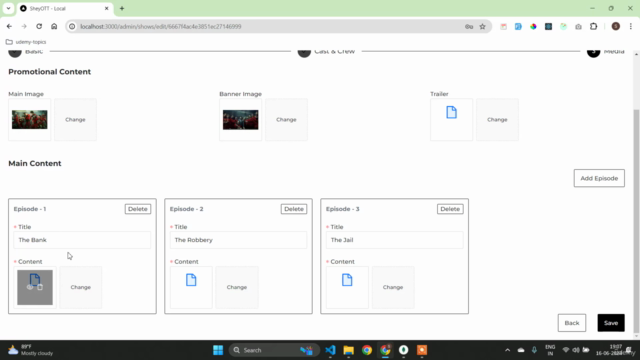Change the Main Image
Image resolution: width=640 pixels, height=360 pixels.
click(76, 120)
